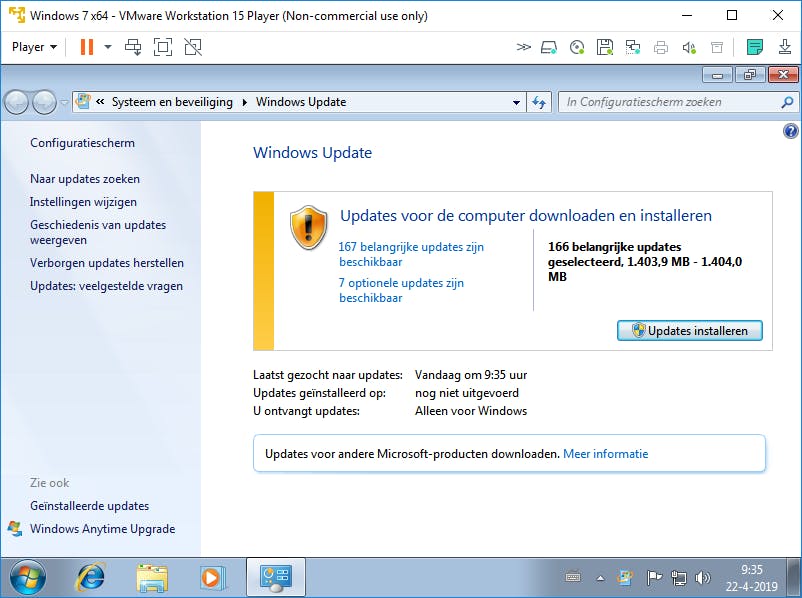Click Updates installeren button

[x=689, y=330]
